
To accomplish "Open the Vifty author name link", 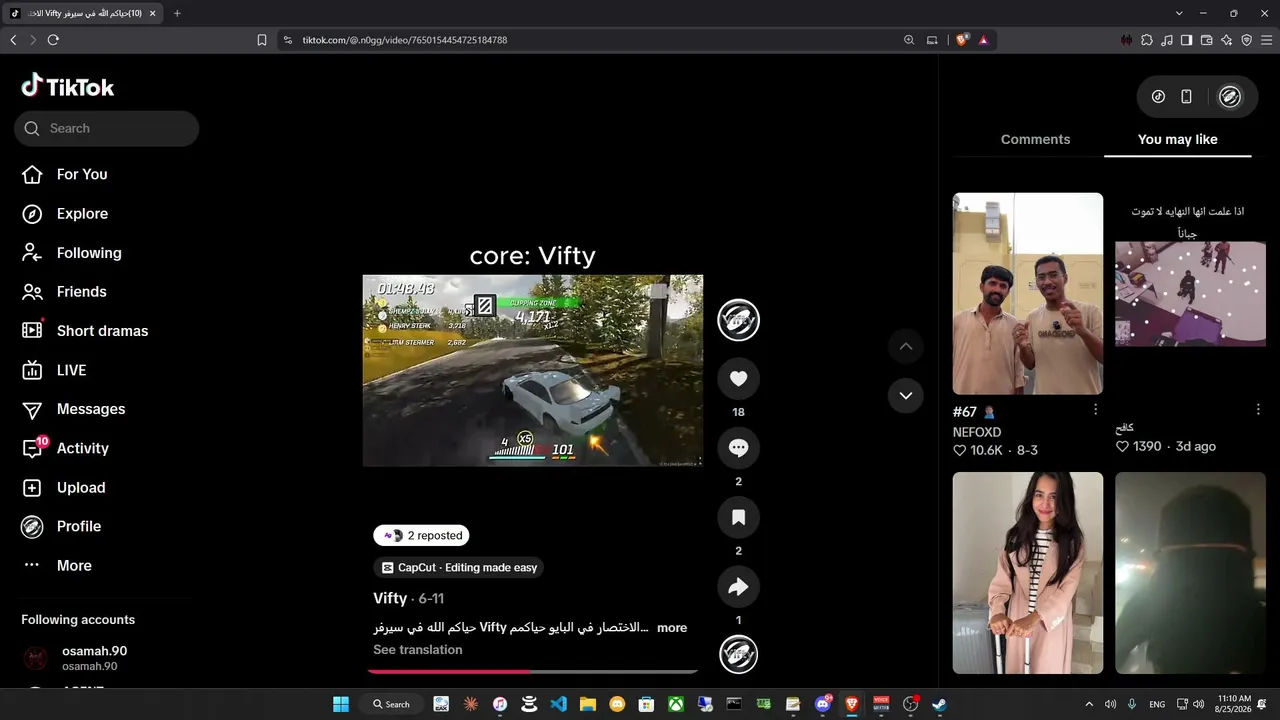I will 390,598.
